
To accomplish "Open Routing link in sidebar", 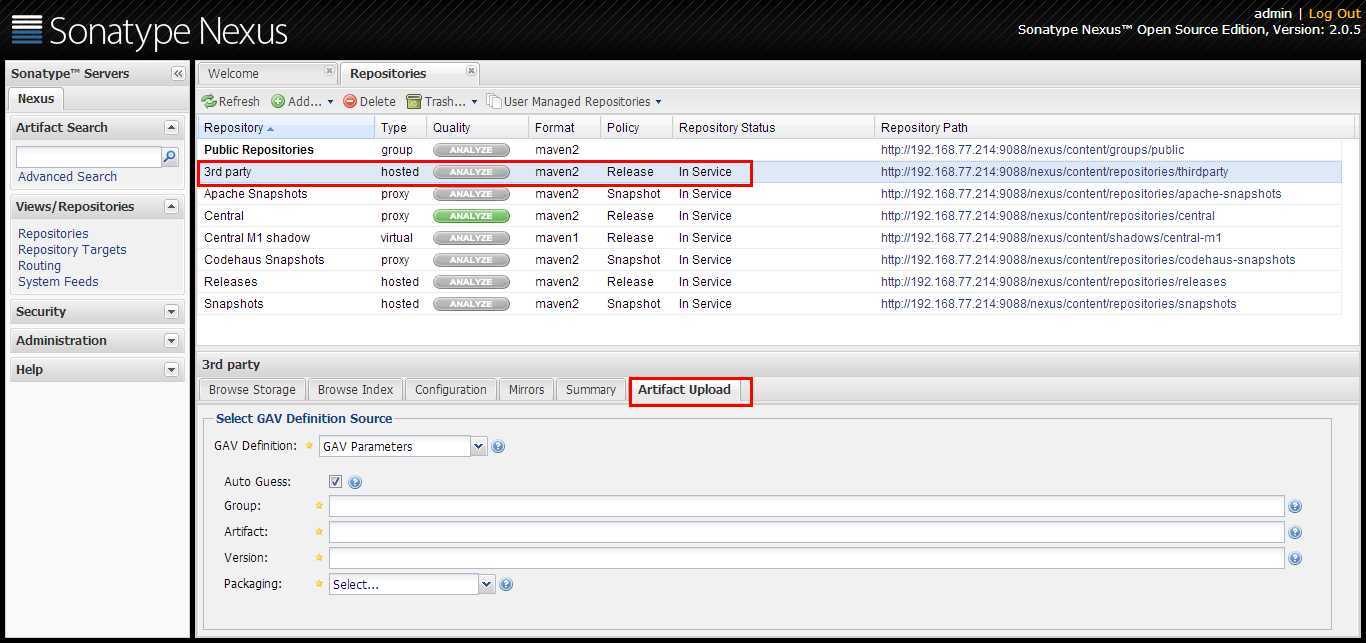I will click(x=39, y=265).
